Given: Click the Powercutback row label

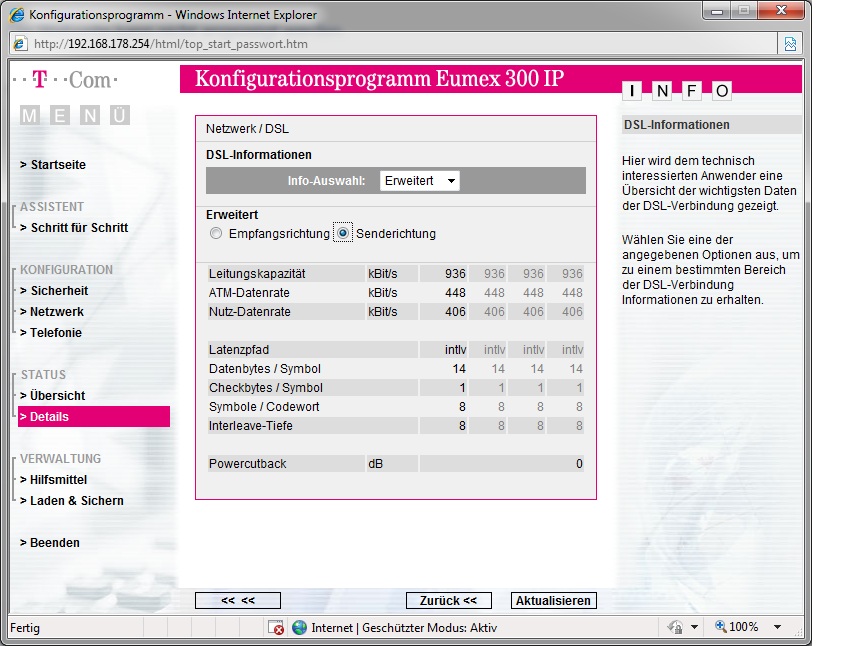Looking at the screenshot, I should click(x=247, y=464).
